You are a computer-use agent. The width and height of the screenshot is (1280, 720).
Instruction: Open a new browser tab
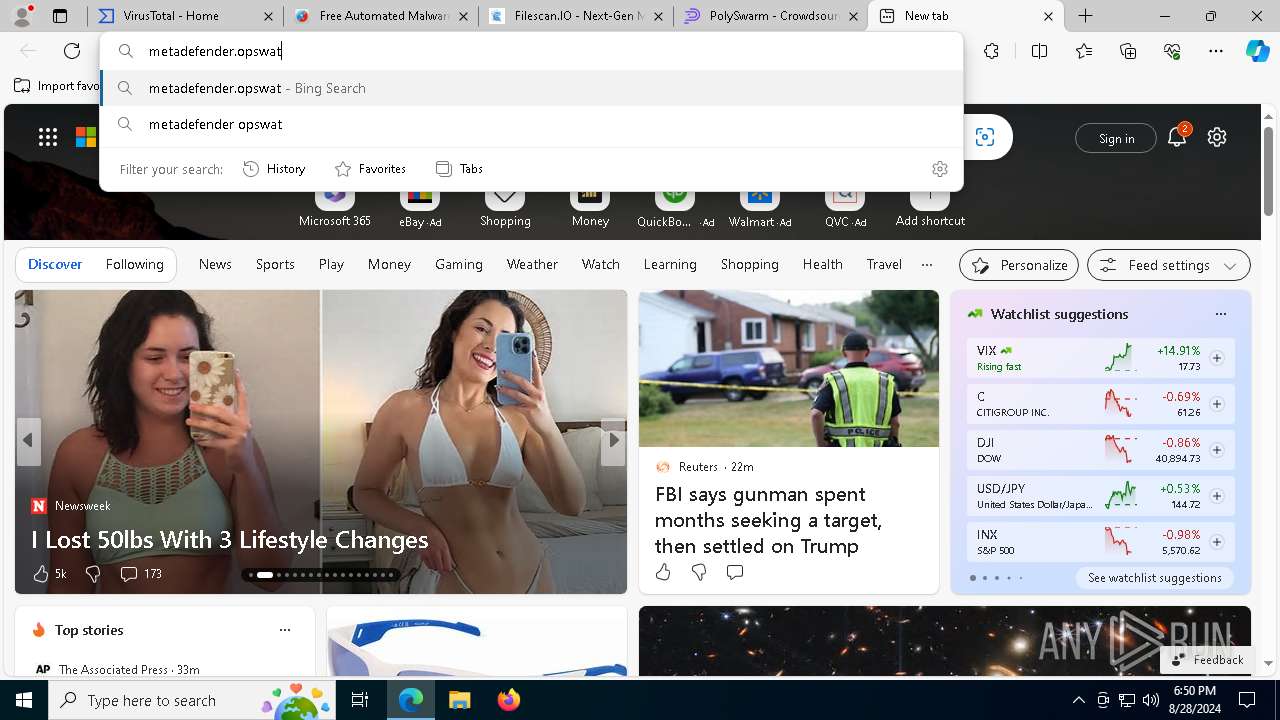point(1086,16)
